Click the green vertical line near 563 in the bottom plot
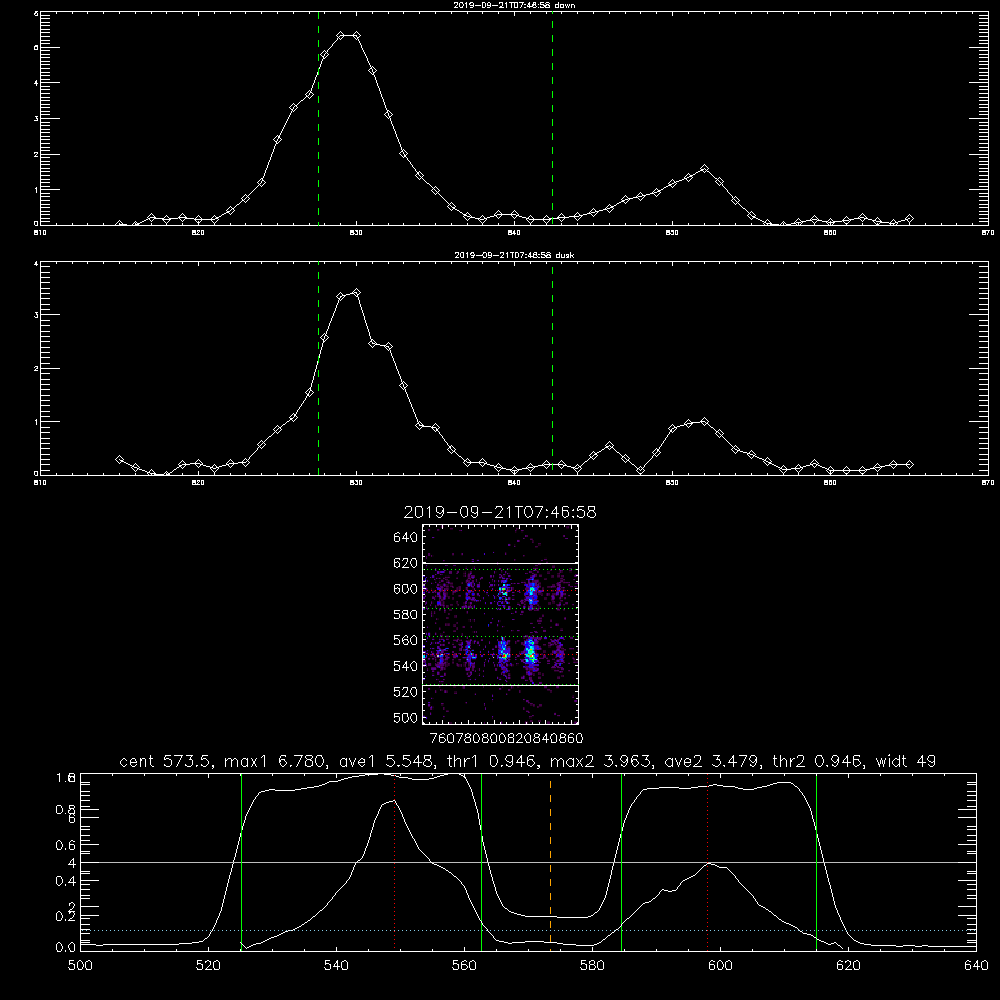The width and height of the screenshot is (1000, 1000). 482,862
